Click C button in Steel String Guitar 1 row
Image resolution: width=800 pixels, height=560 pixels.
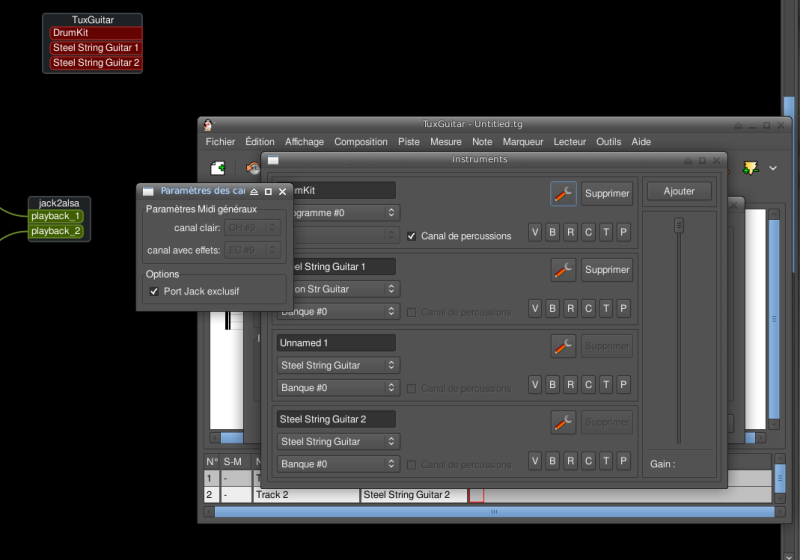click(588, 308)
